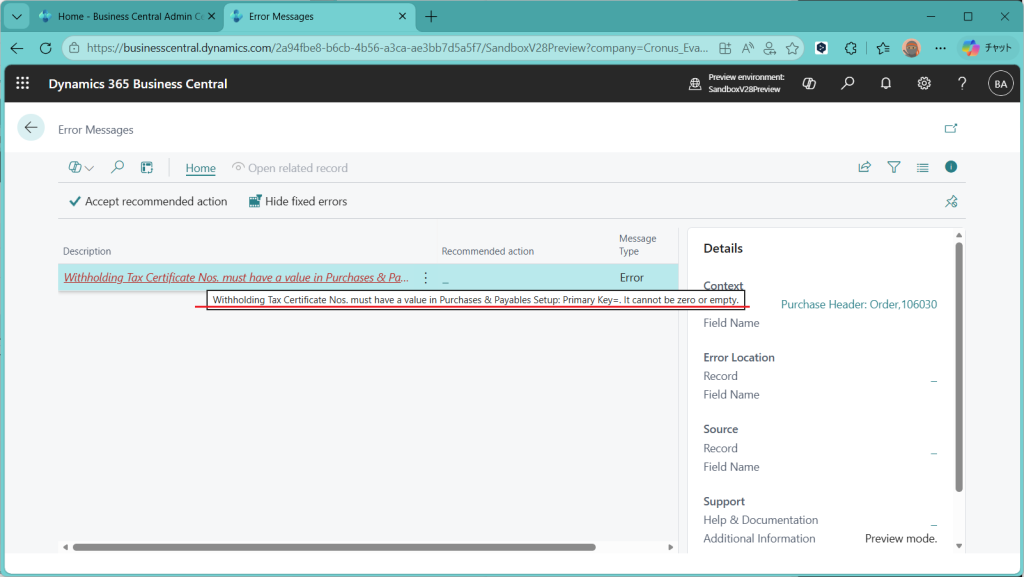Screen dimensions: 1024x577
Task: Click the Help question mark icon
Action: pos(962,84)
